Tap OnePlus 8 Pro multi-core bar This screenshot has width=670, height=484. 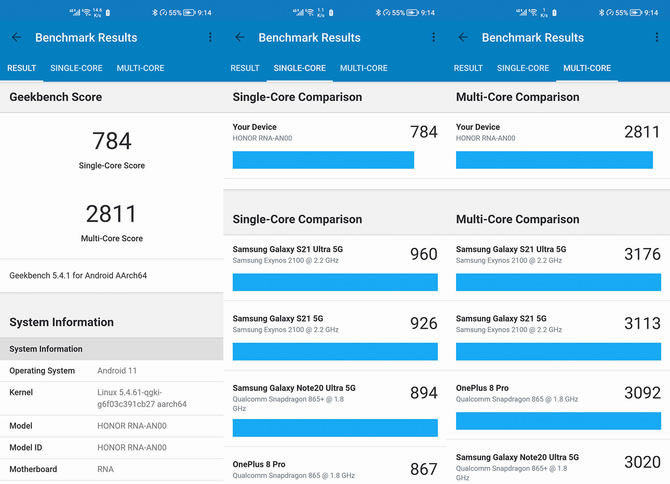point(558,421)
